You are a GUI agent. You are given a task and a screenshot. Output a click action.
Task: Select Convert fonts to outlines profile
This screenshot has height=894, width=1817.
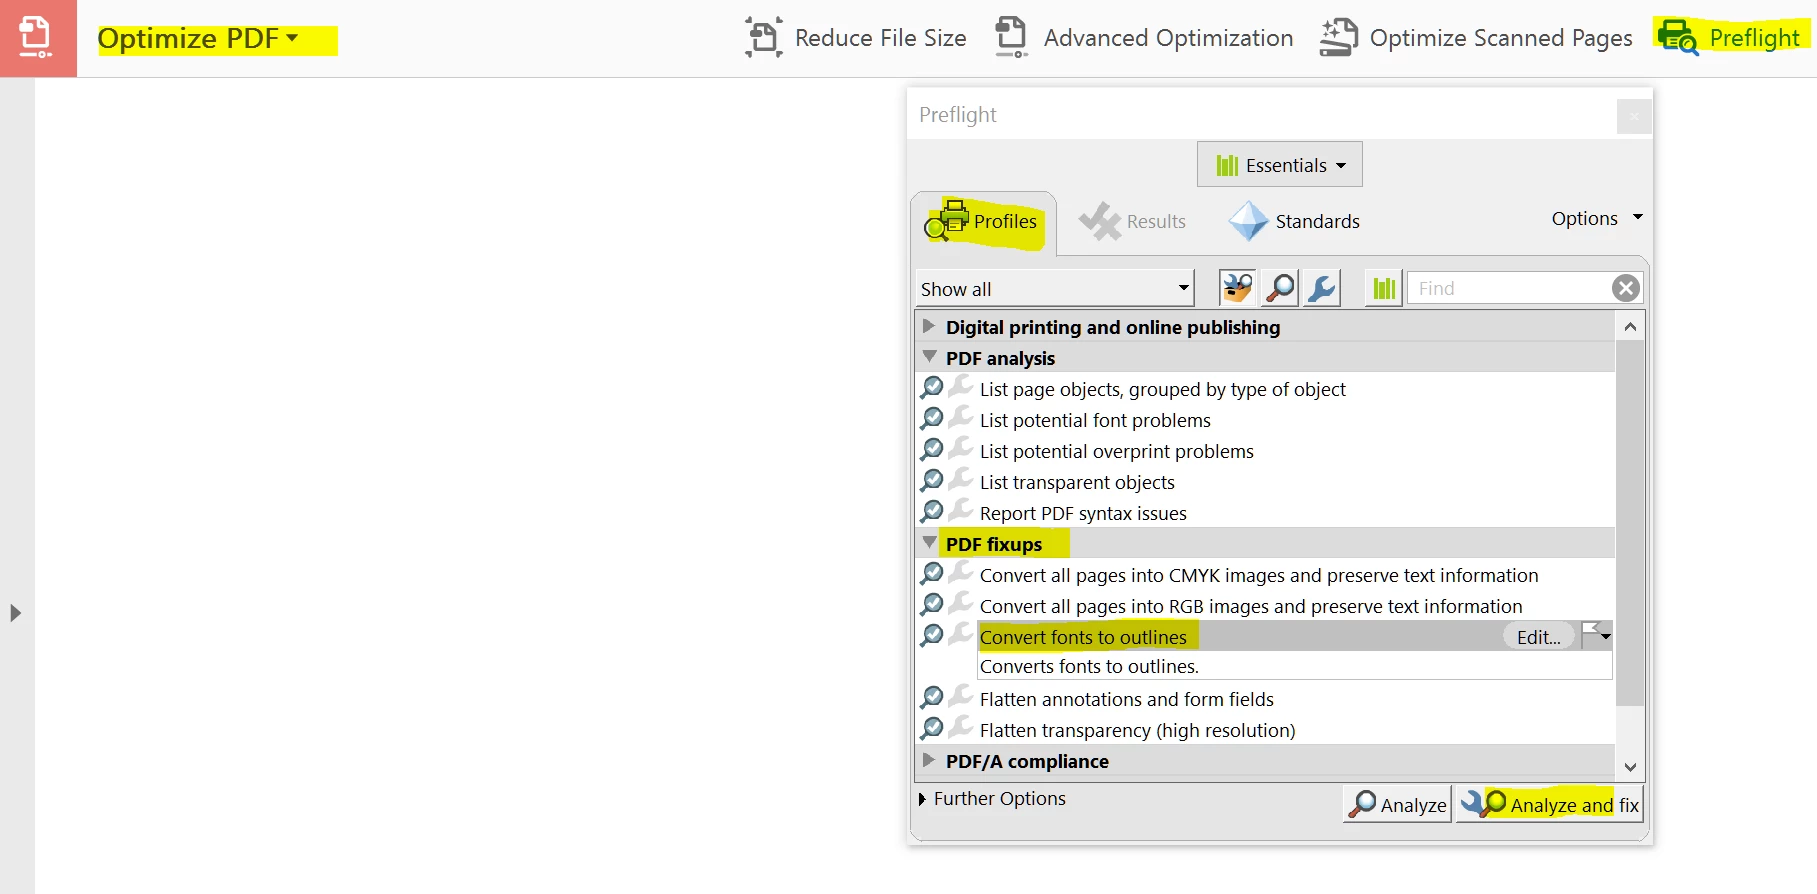coord(1083,637)
